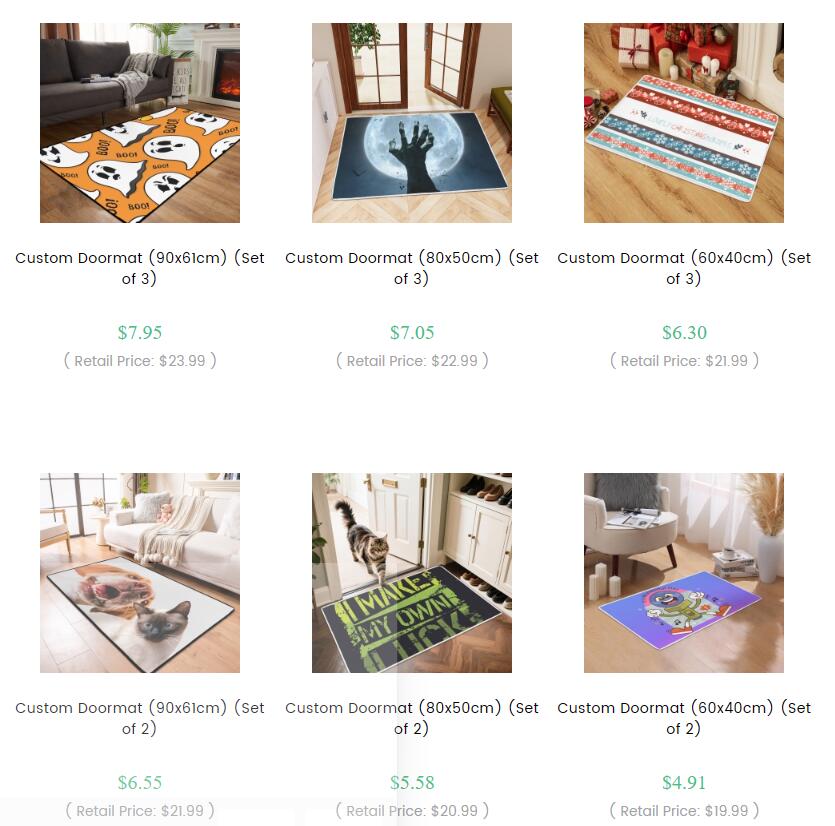This screenshot has height=826, width=835.
Task: Click the $6.30 price
Action: point(684,333)
